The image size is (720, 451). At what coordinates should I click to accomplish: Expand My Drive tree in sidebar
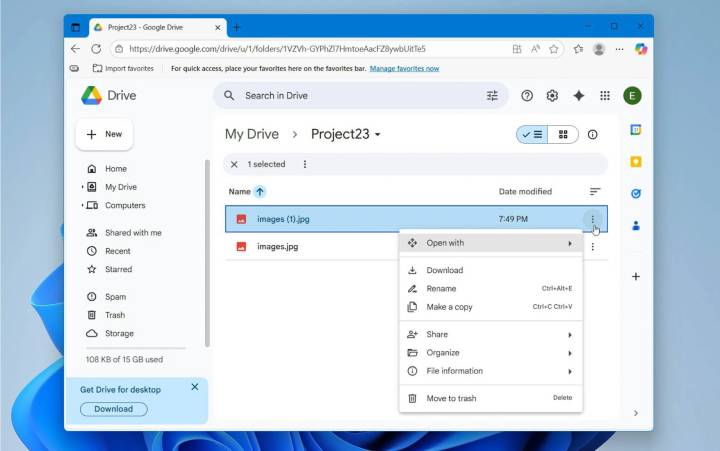82,187
